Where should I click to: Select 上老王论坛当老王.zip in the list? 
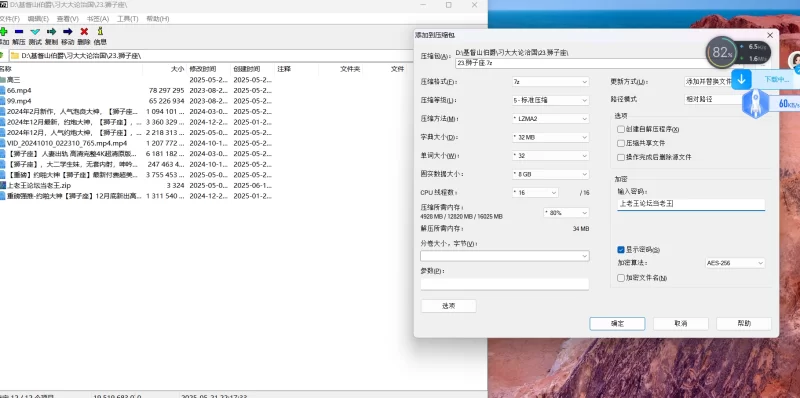[38, 185]
